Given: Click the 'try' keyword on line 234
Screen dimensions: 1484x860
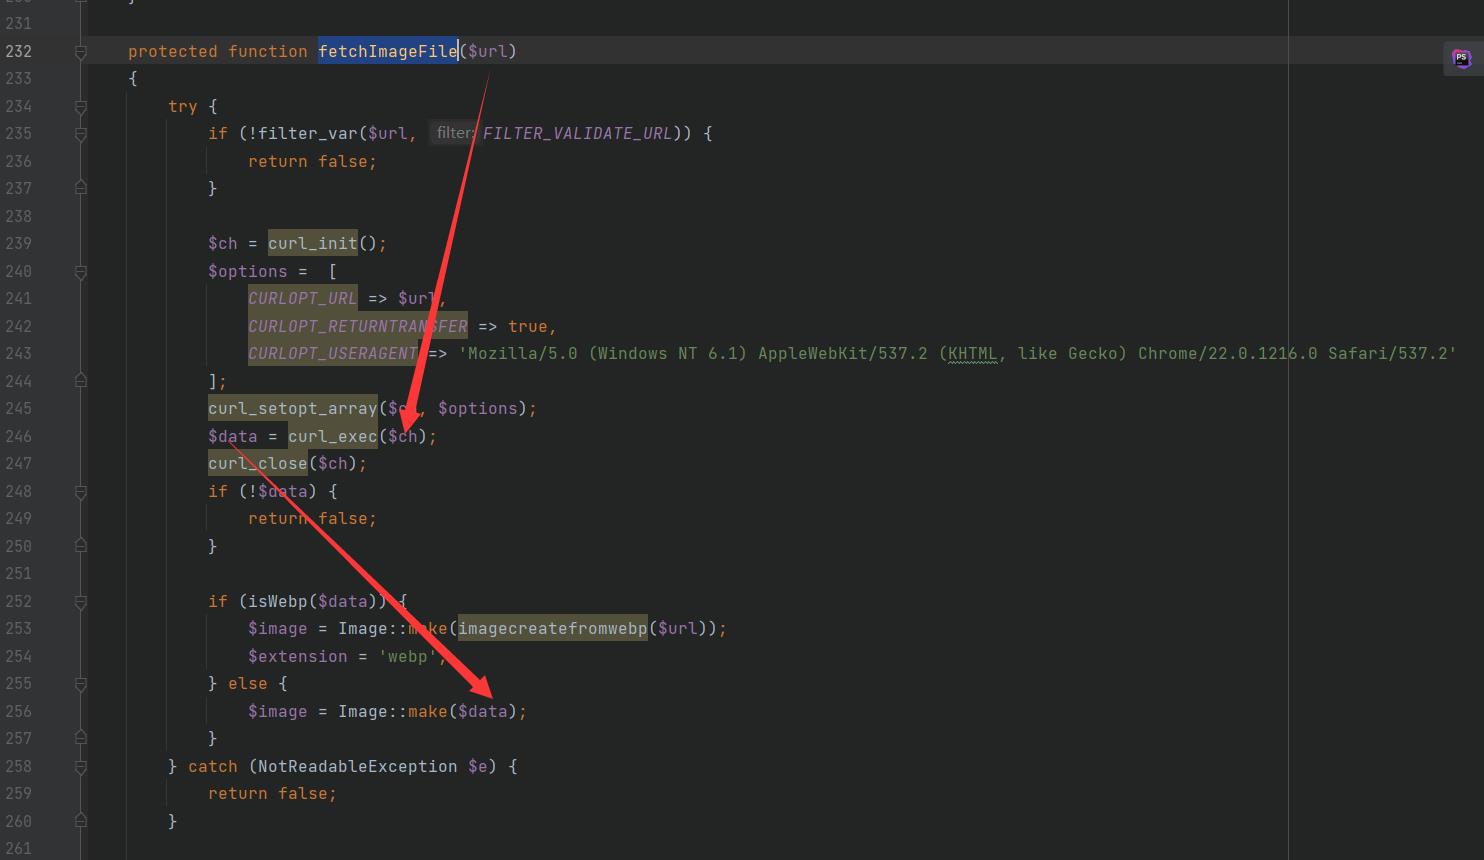Looking at the screenshot, I should [x=183, y=106].
